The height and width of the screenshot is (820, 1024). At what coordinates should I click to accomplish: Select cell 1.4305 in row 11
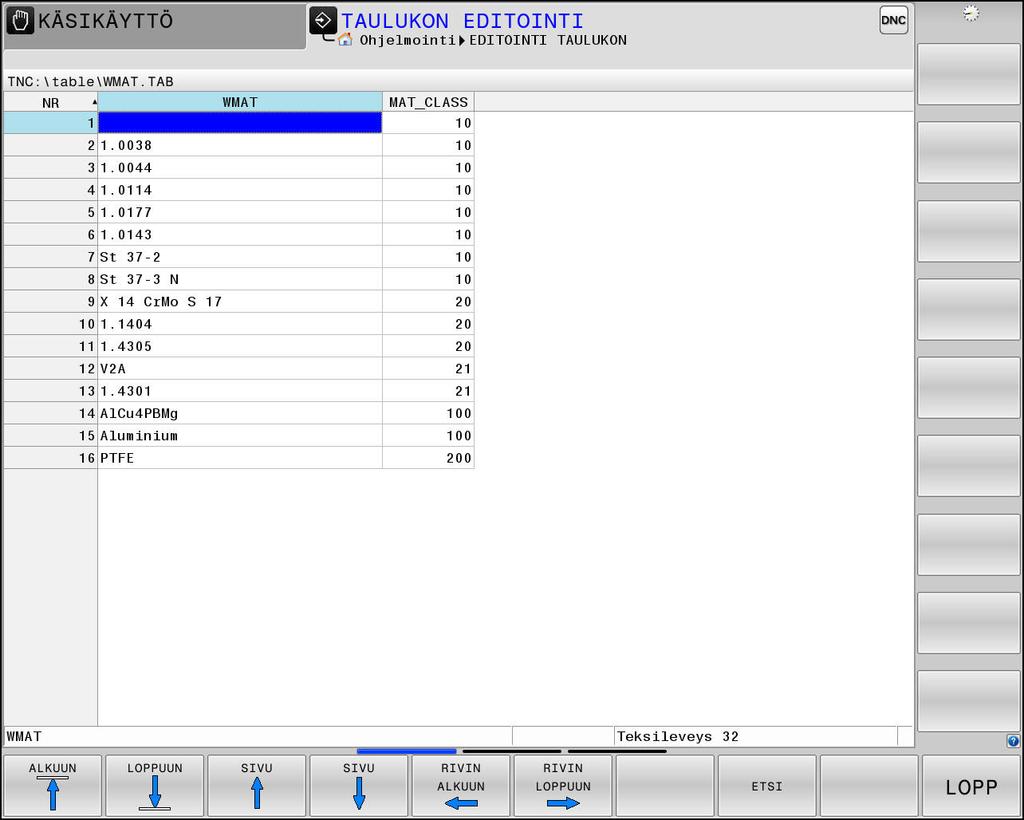click(x=240, y=346)
